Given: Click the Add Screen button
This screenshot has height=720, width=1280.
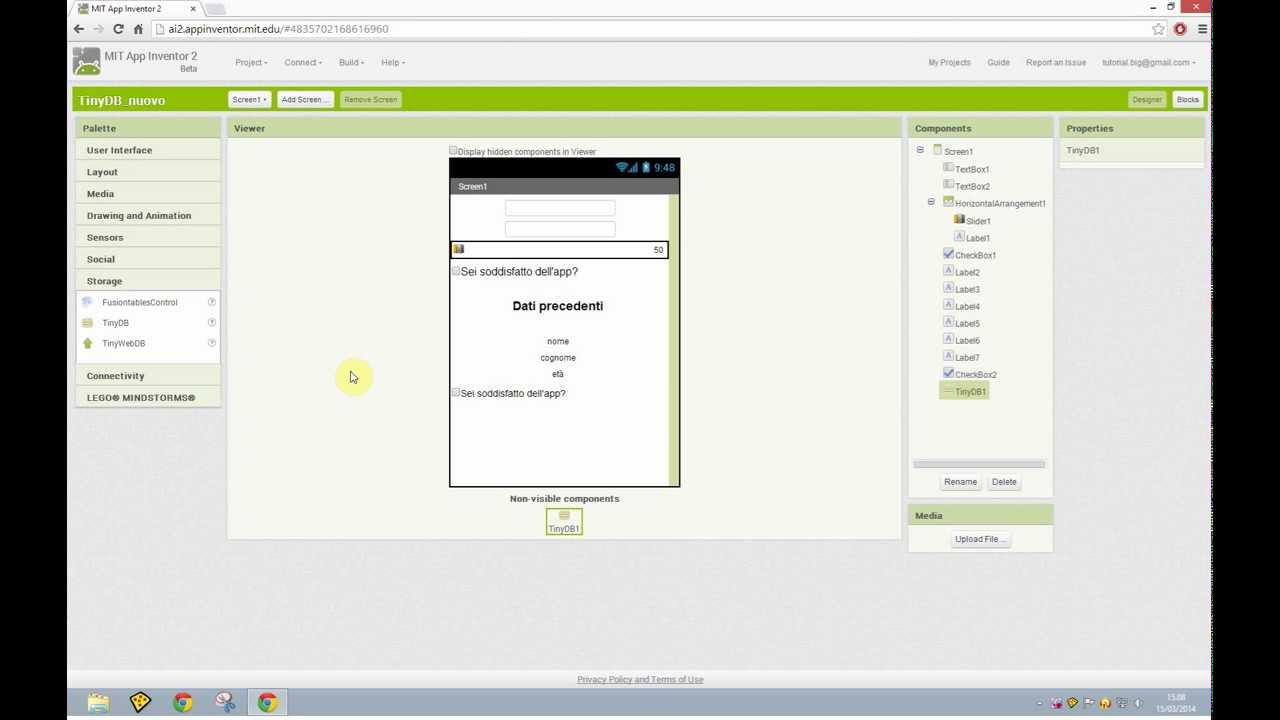Looking at the screenshot, I should coord(304,99).
